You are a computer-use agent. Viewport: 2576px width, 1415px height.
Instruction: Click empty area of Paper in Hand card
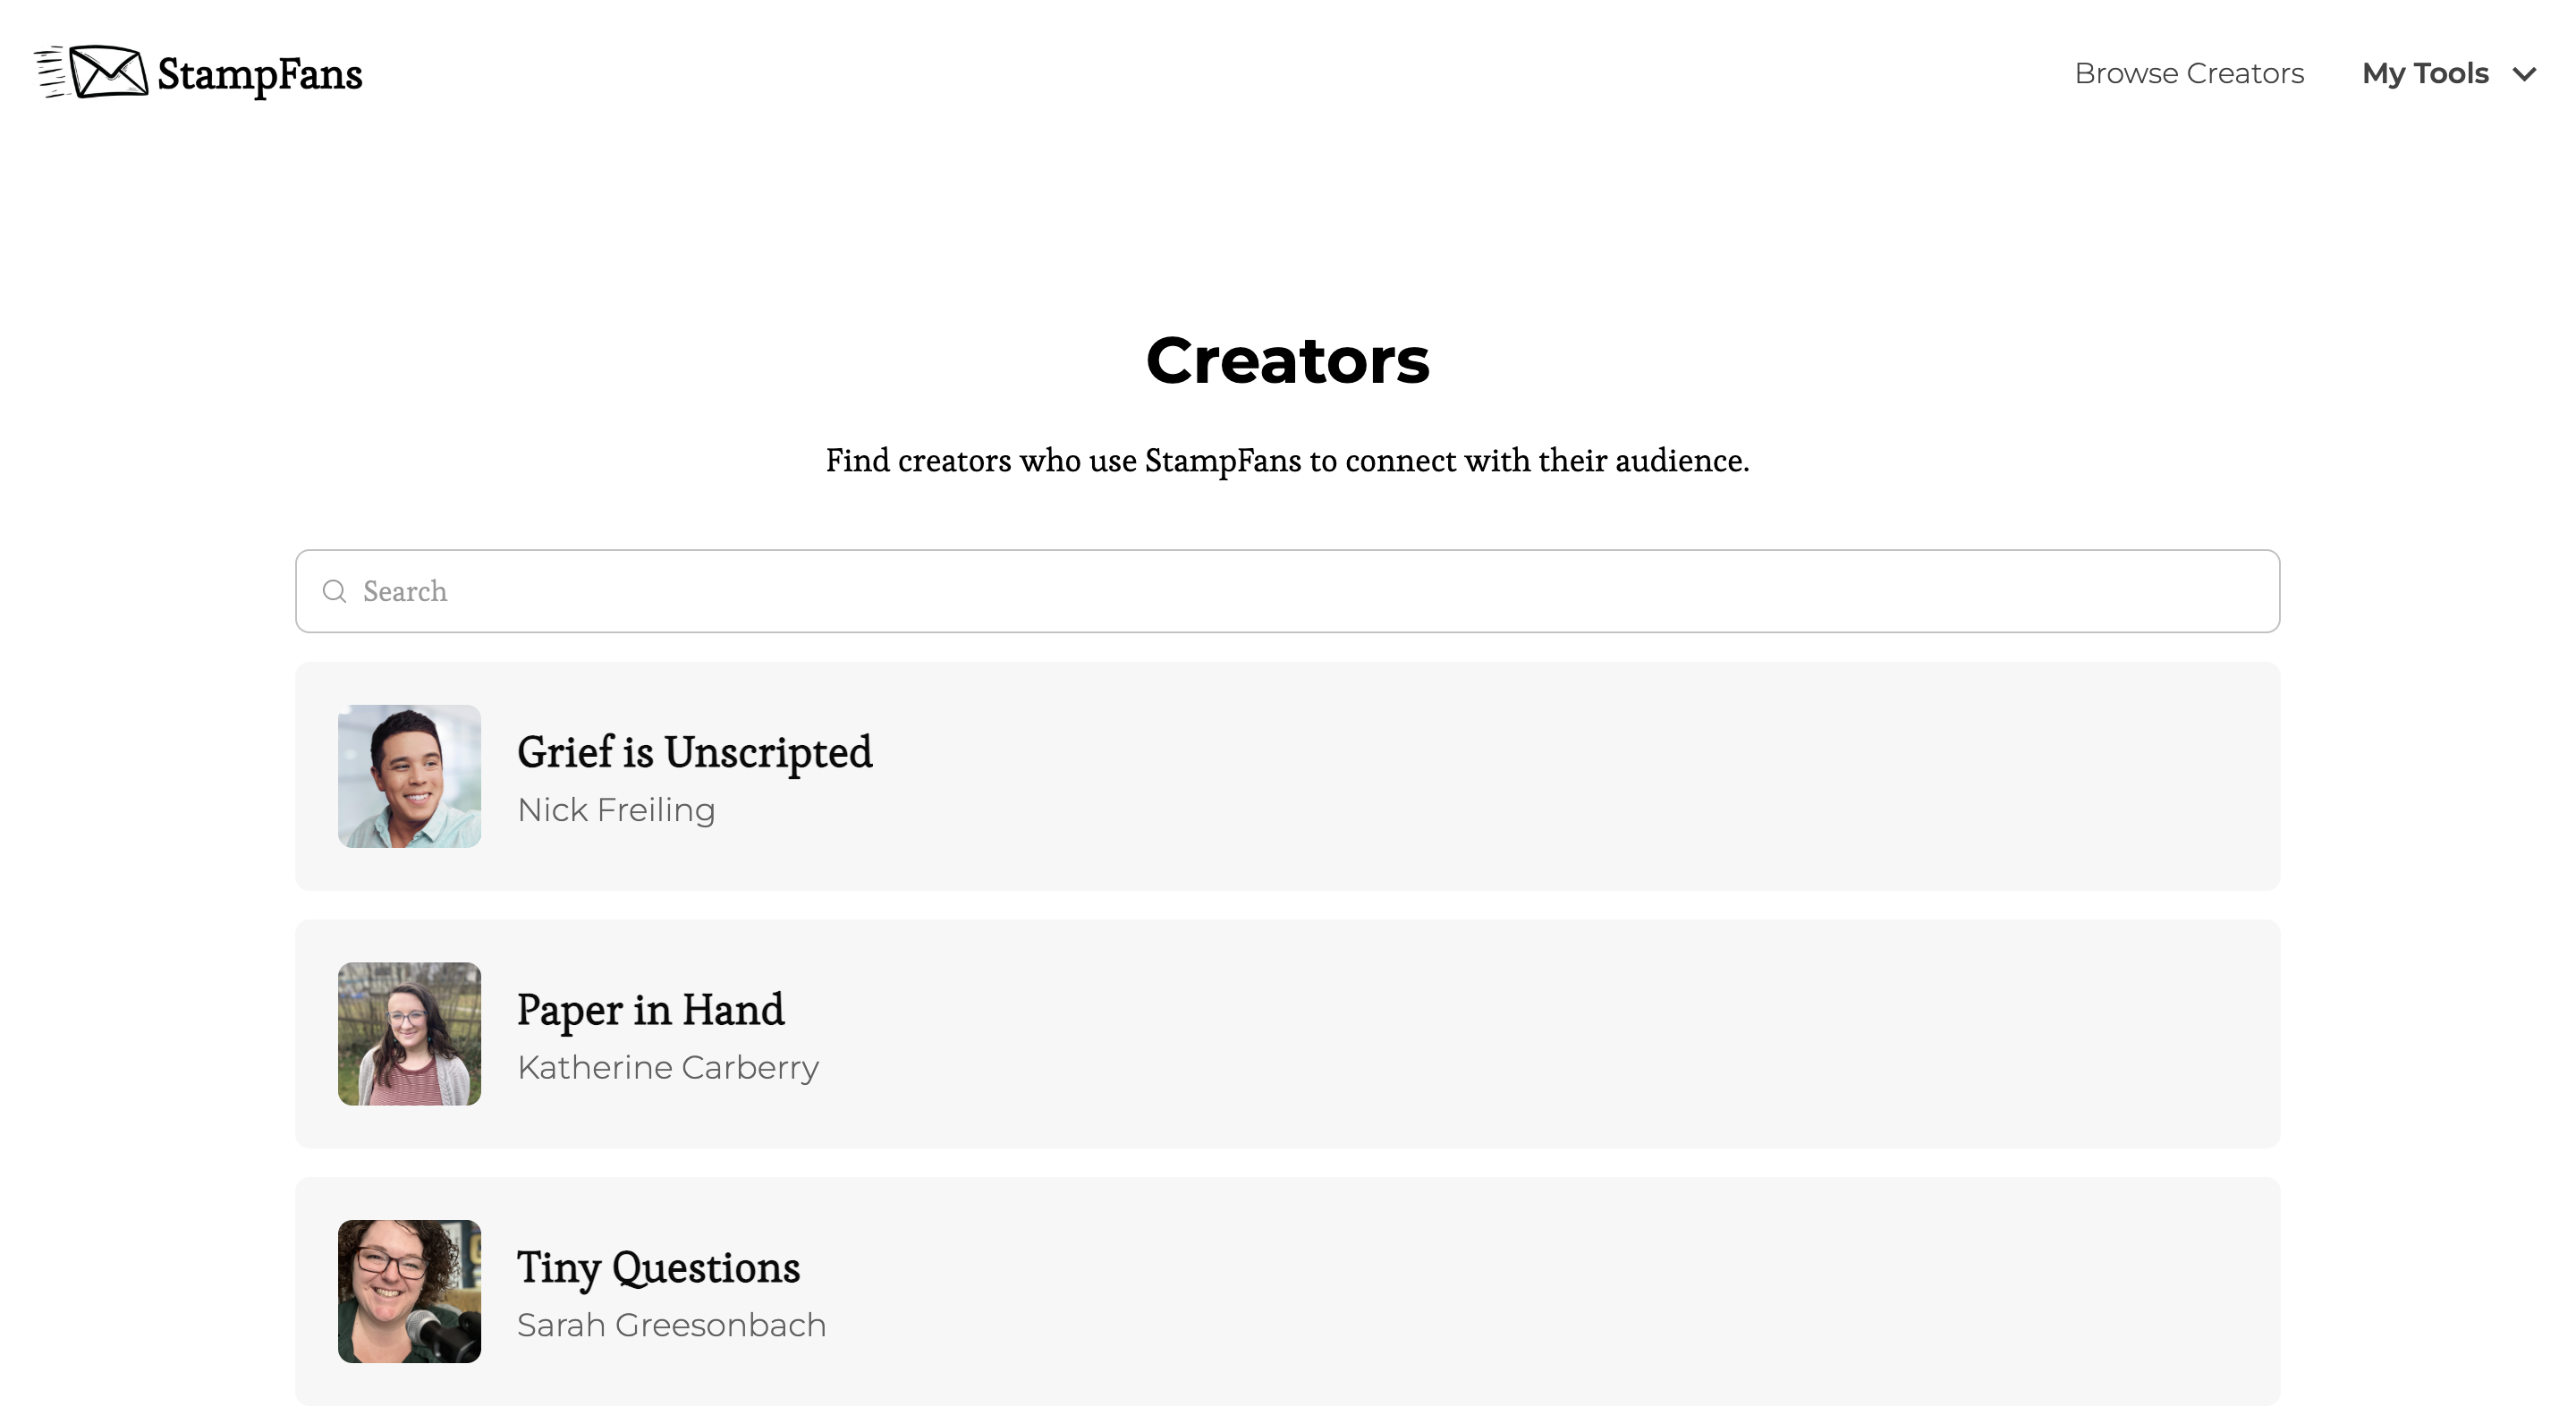click(x=1600, y=1034)
